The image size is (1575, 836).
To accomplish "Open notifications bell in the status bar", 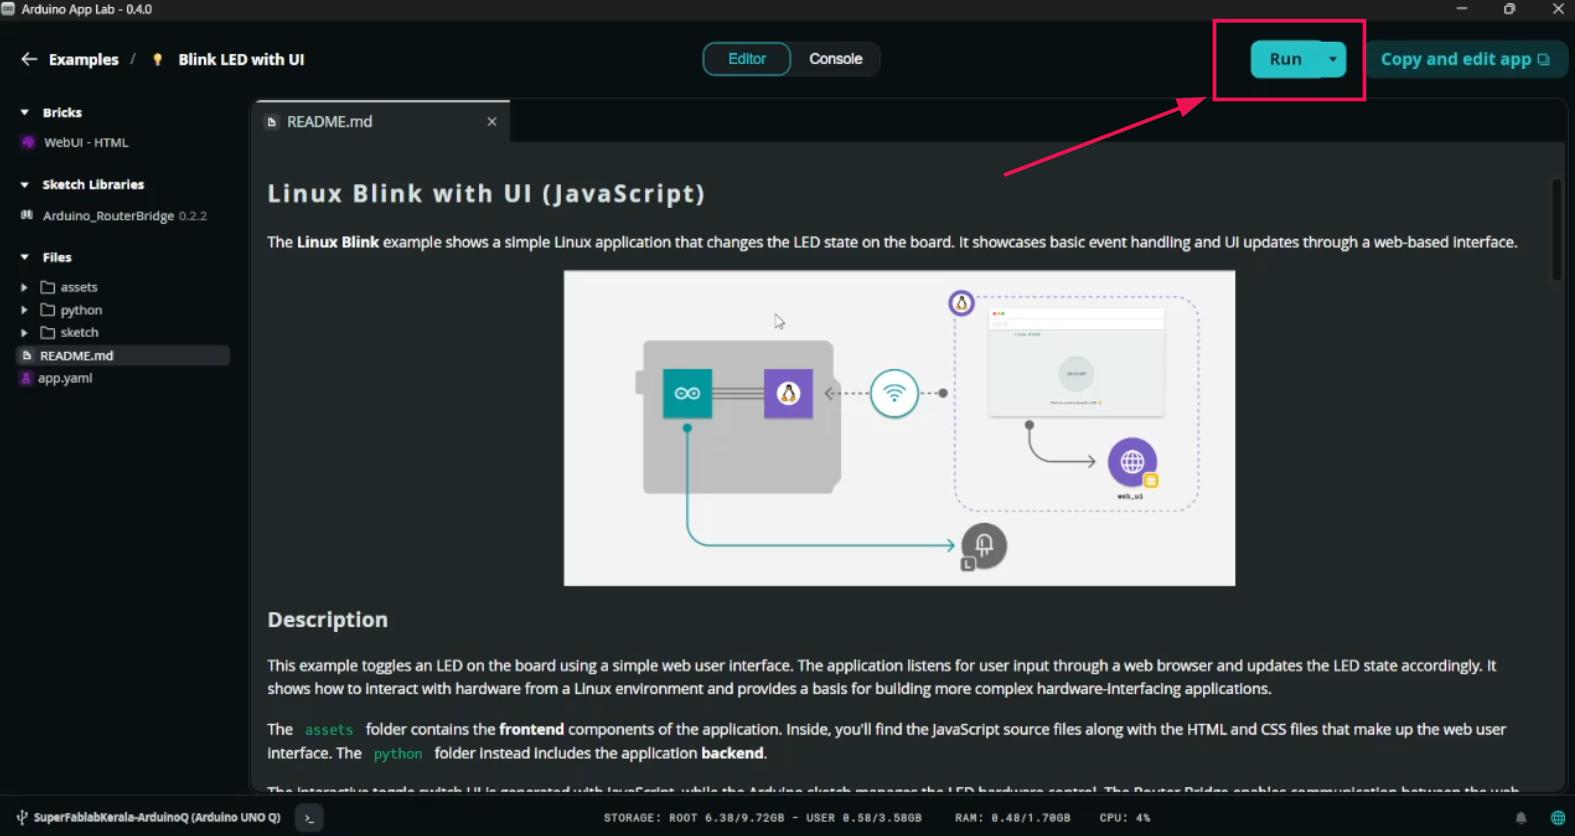I will click(1521, 818).
